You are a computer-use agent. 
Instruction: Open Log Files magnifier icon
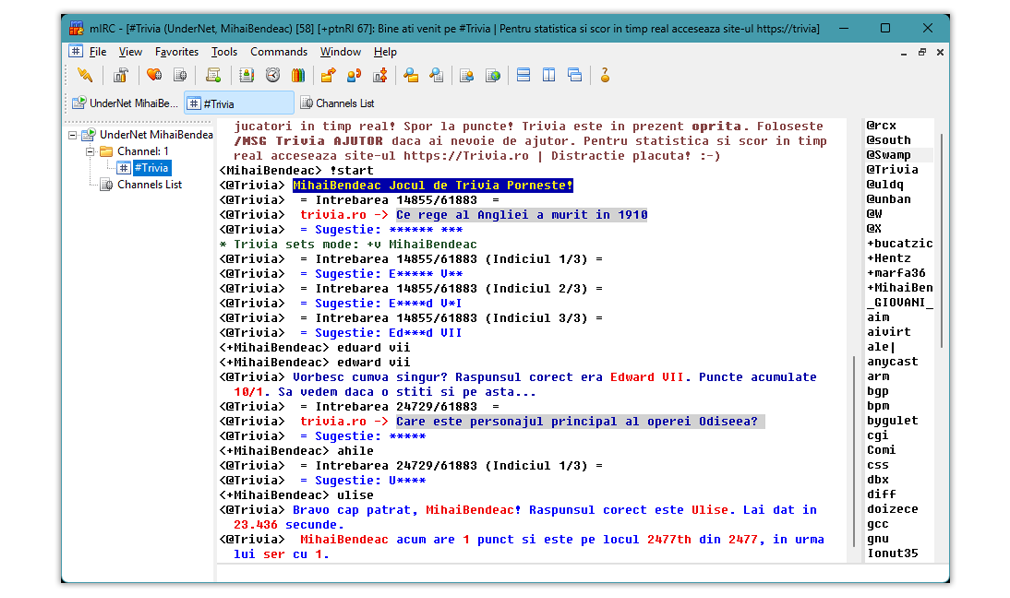(x=437, y=75)
